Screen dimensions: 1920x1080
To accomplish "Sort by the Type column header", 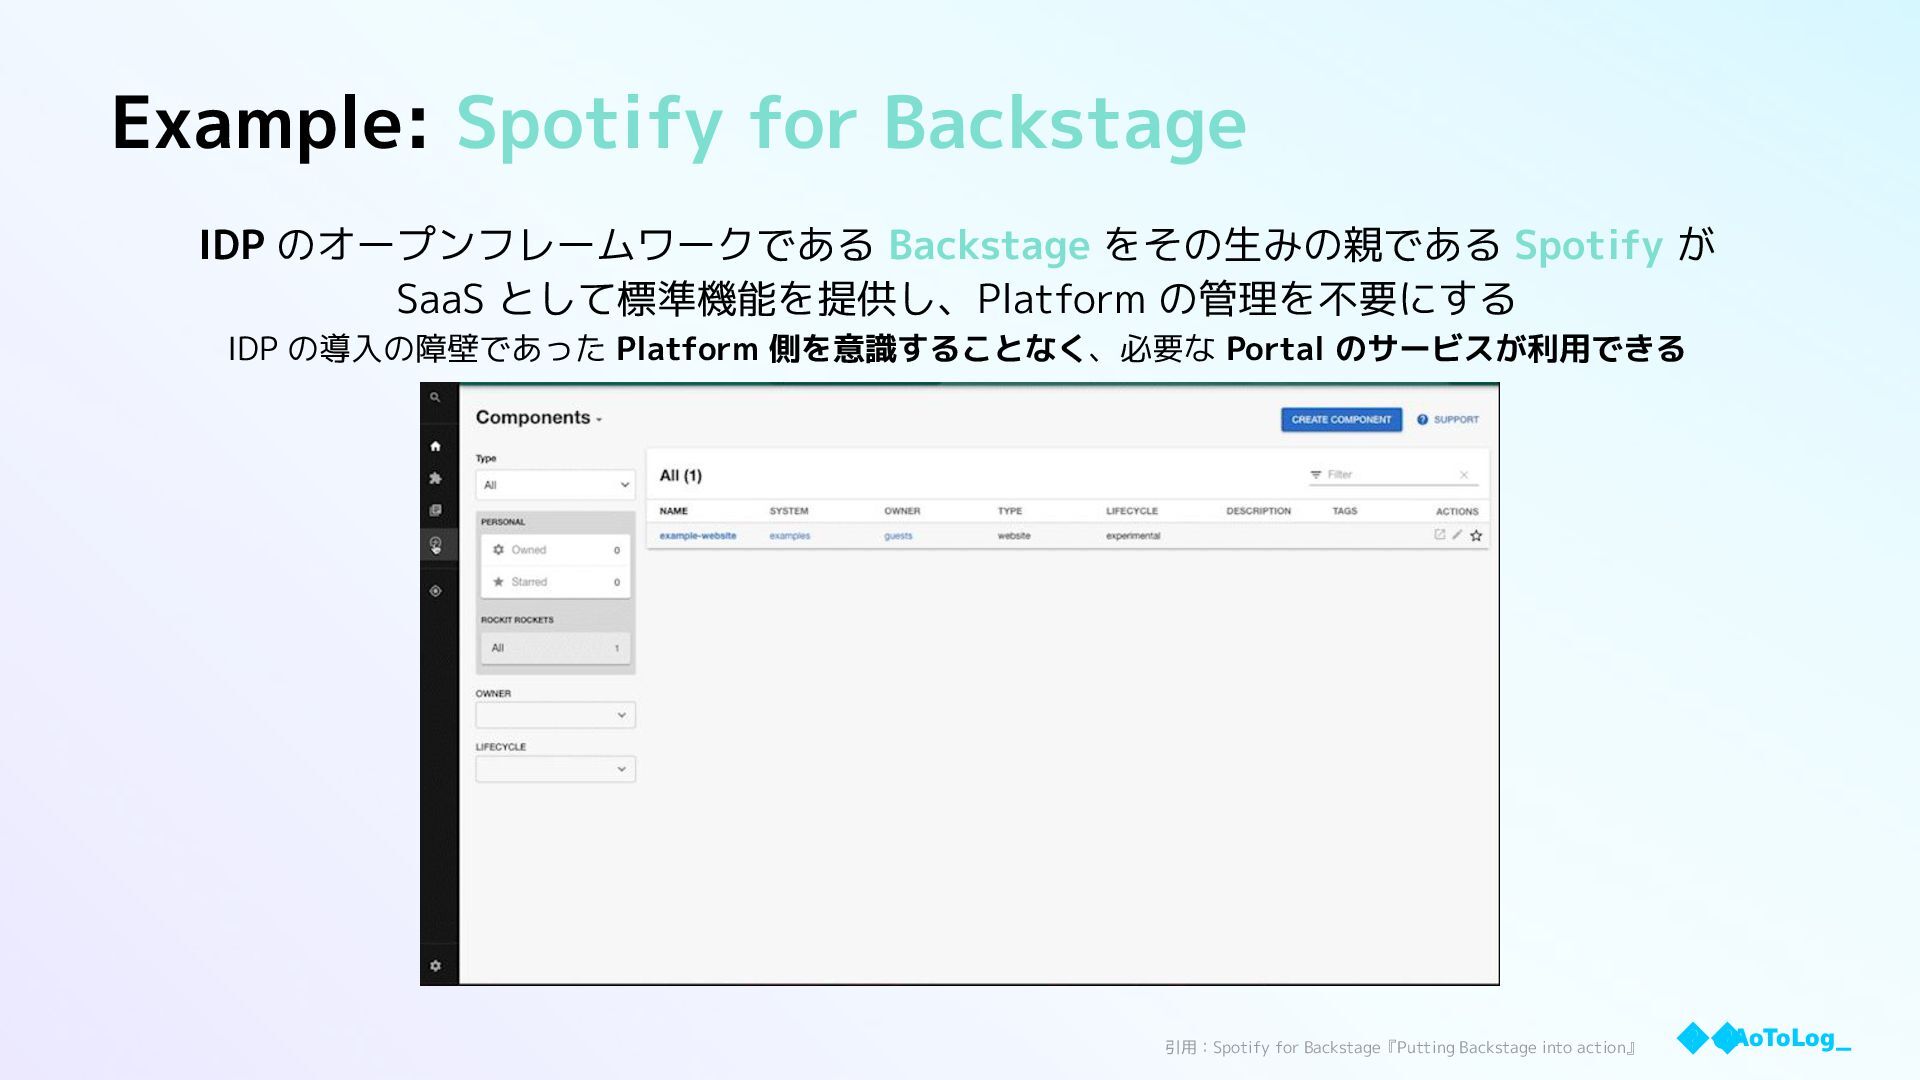I will point(1010,511).
